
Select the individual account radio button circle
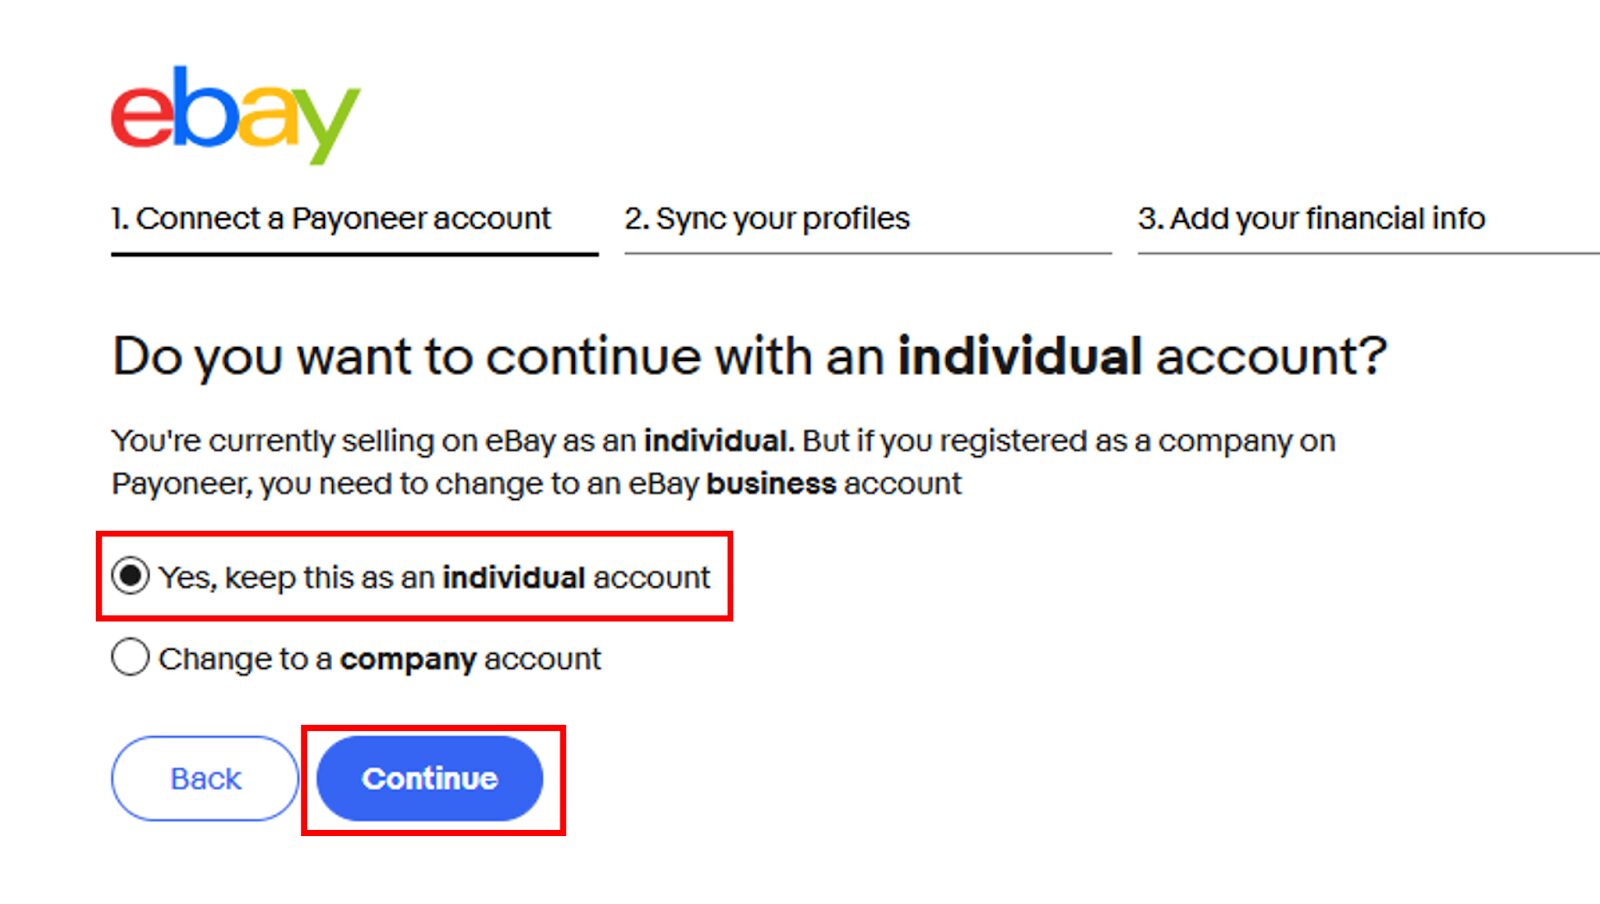coord(130,576)
